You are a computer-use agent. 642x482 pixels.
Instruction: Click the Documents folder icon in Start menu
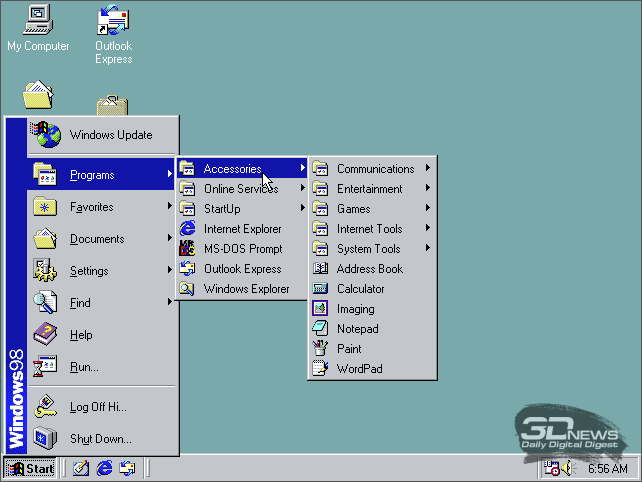coord(45,238)
